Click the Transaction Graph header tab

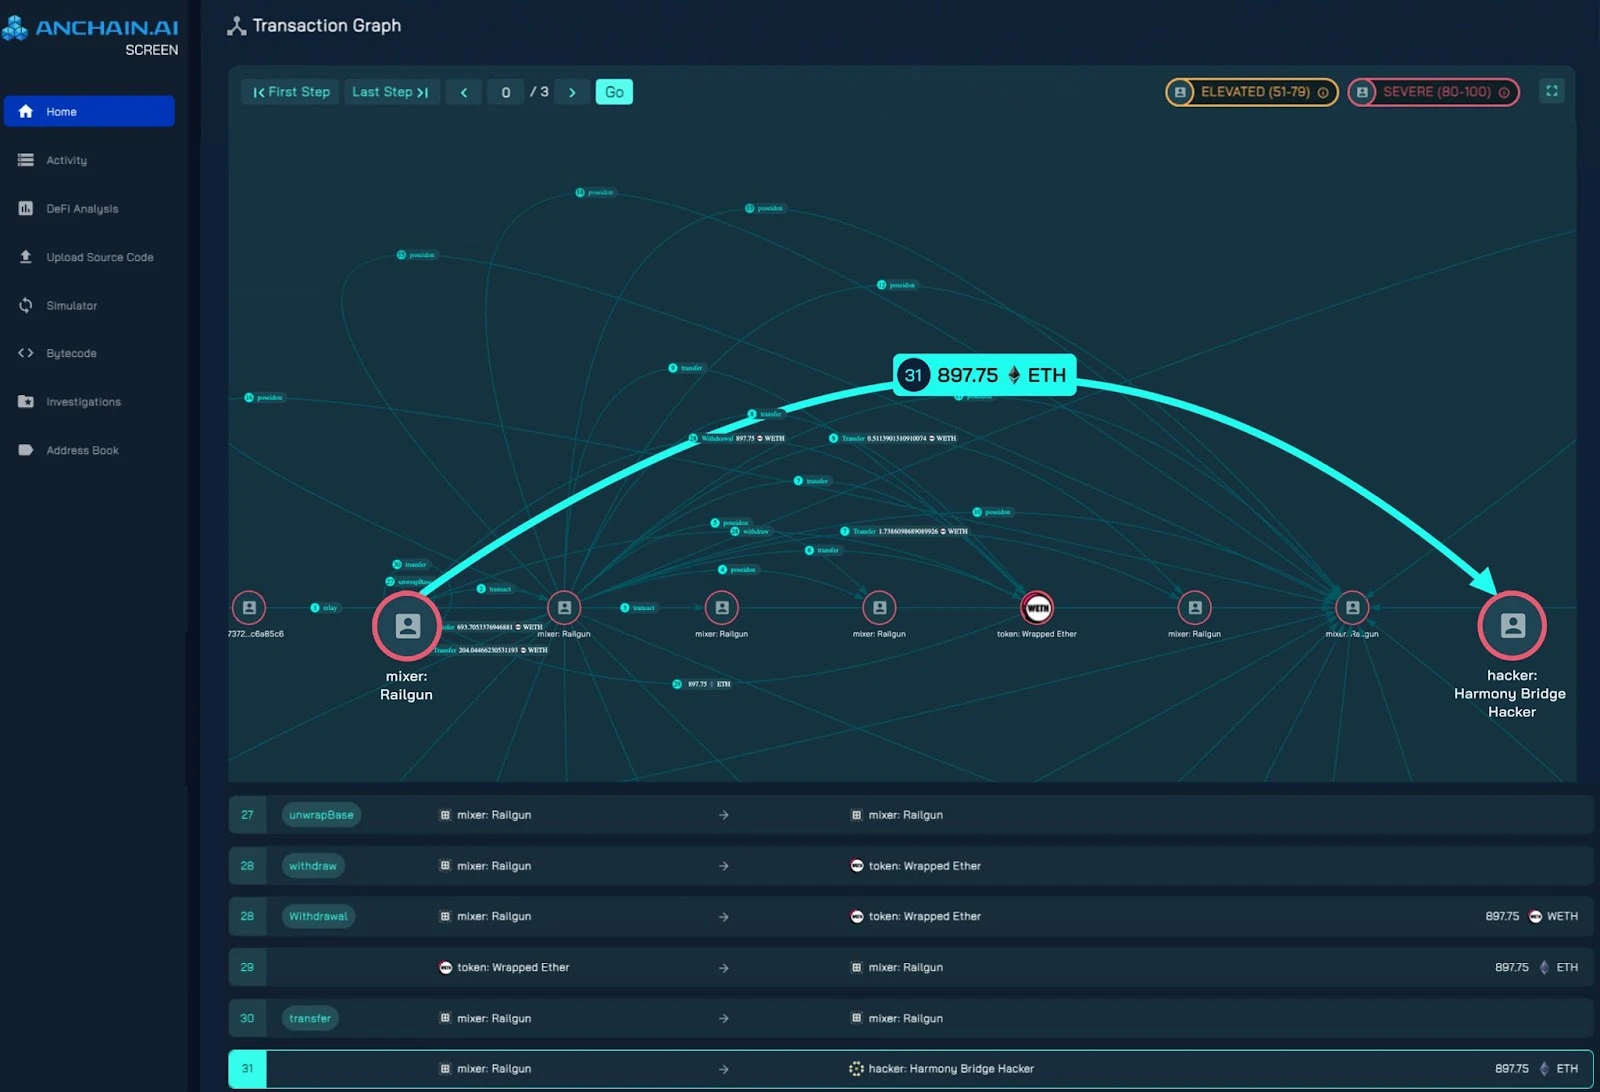[x=314, y=25]
